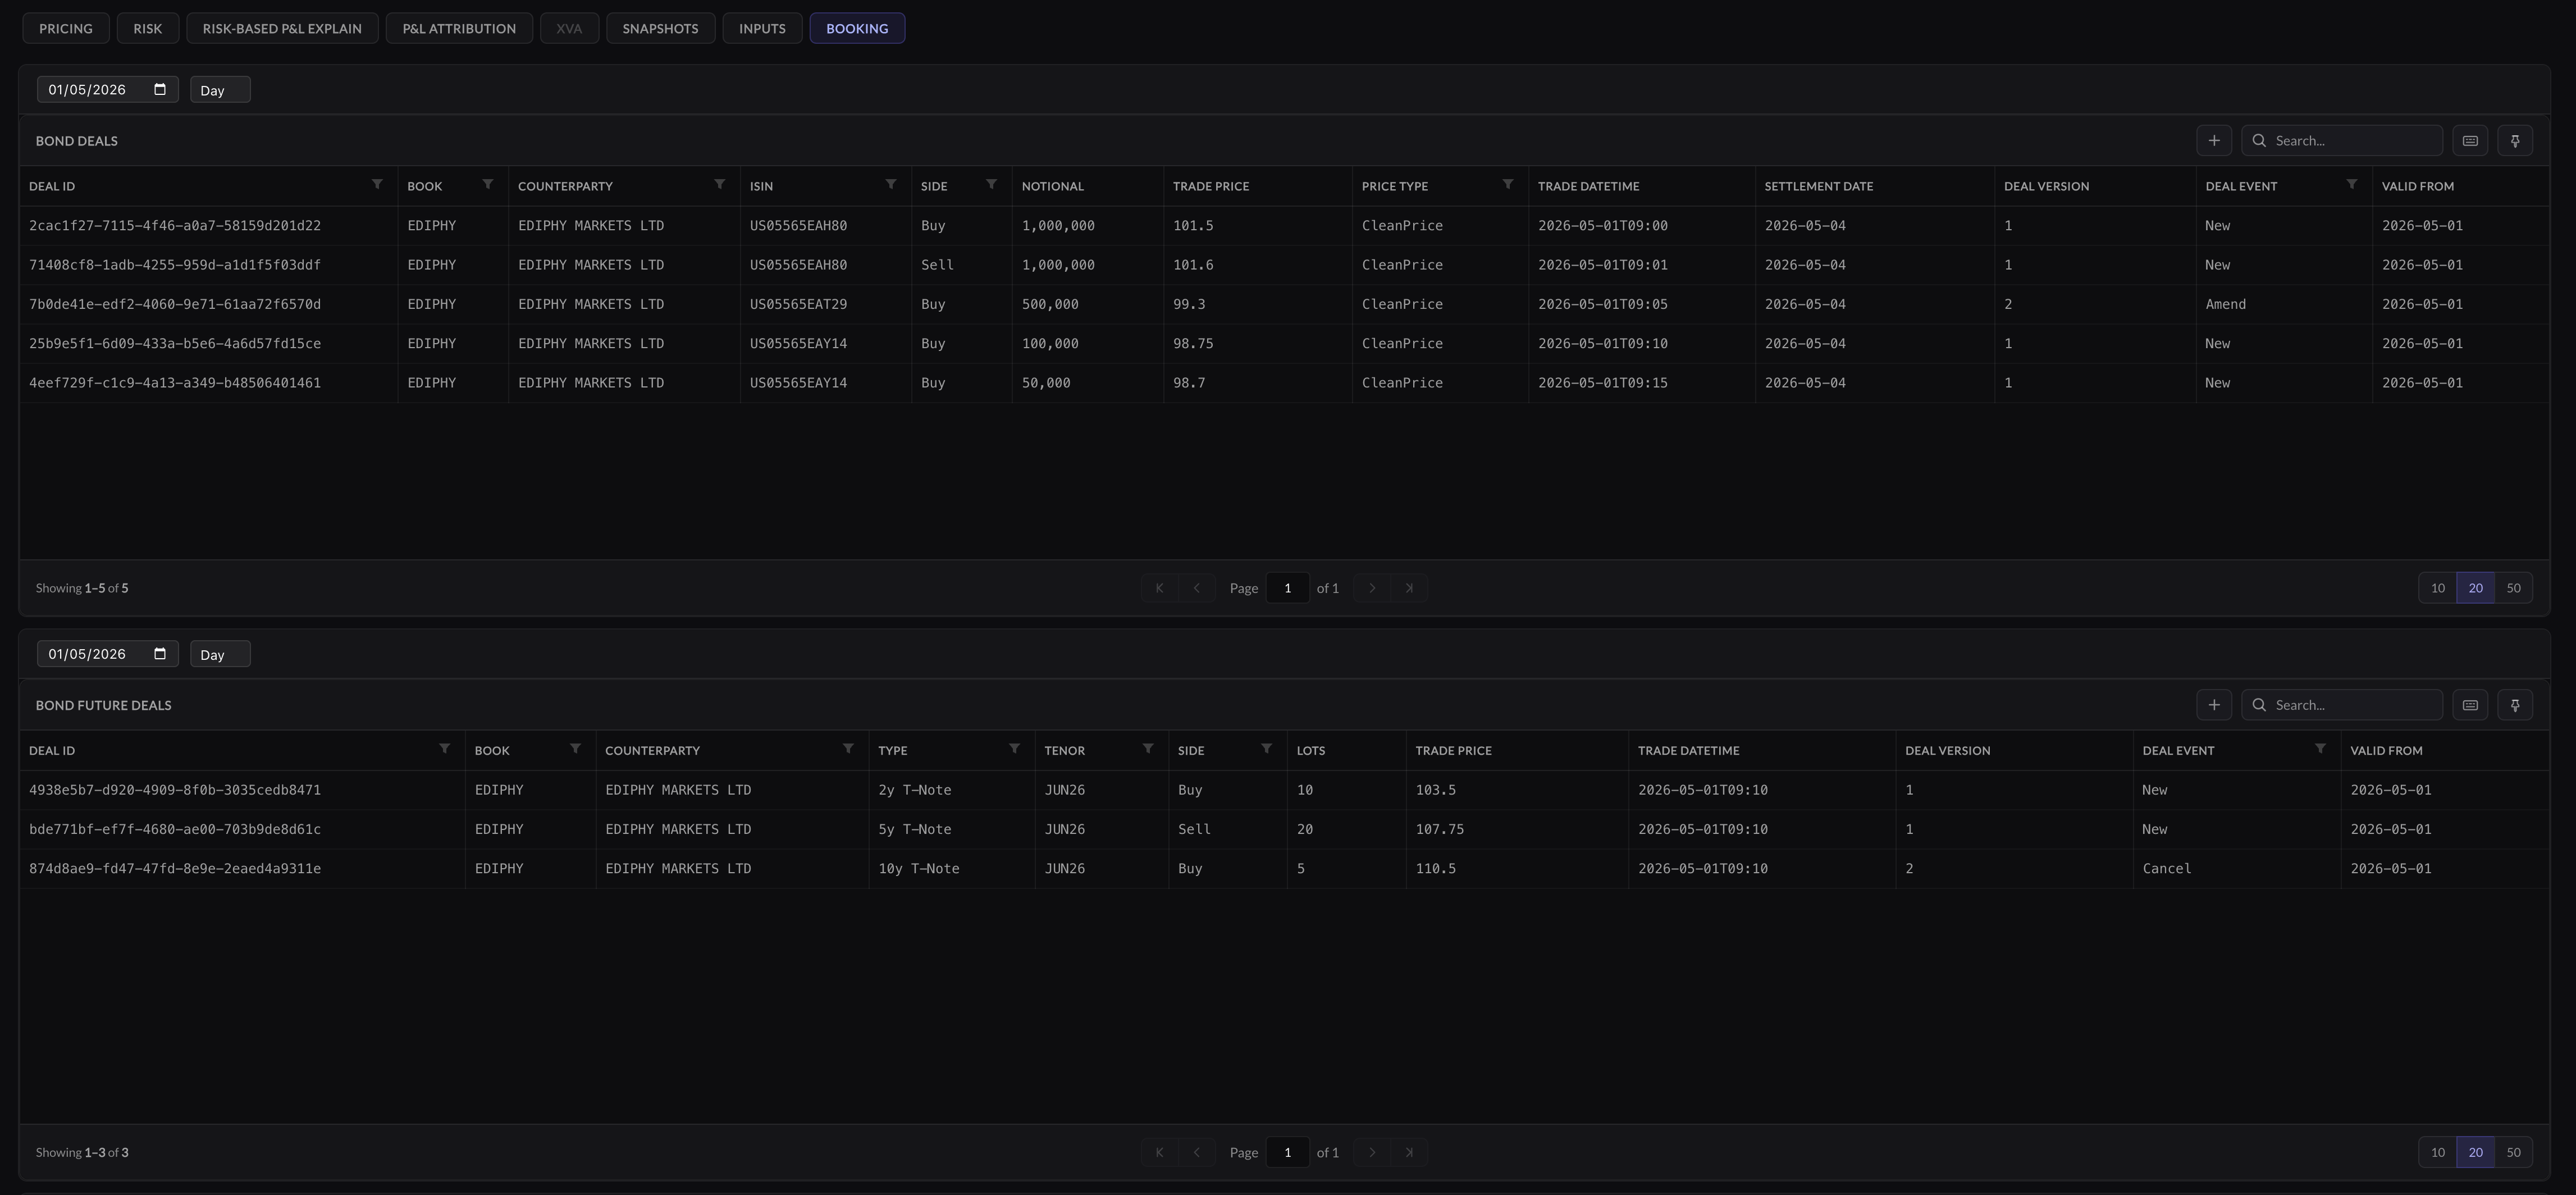This screenshot has width=2576, height=1195.
Task: Open calendar picker in Bond Future date
Action: pyautogui.click(x=160, y=654)
